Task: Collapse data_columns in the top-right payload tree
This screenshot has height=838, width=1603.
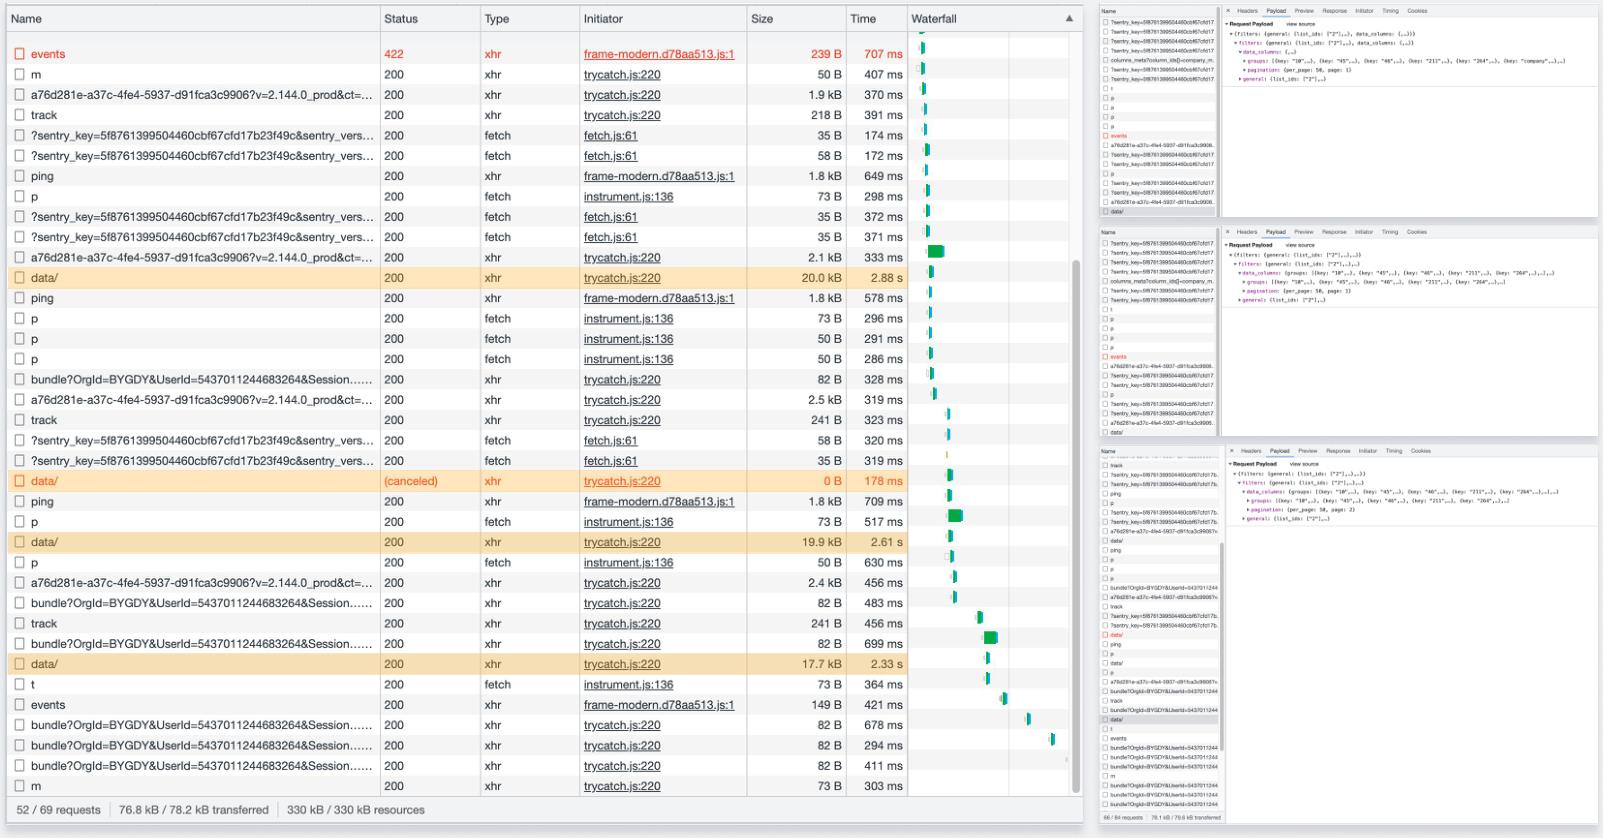Action: pos(1240,52)
